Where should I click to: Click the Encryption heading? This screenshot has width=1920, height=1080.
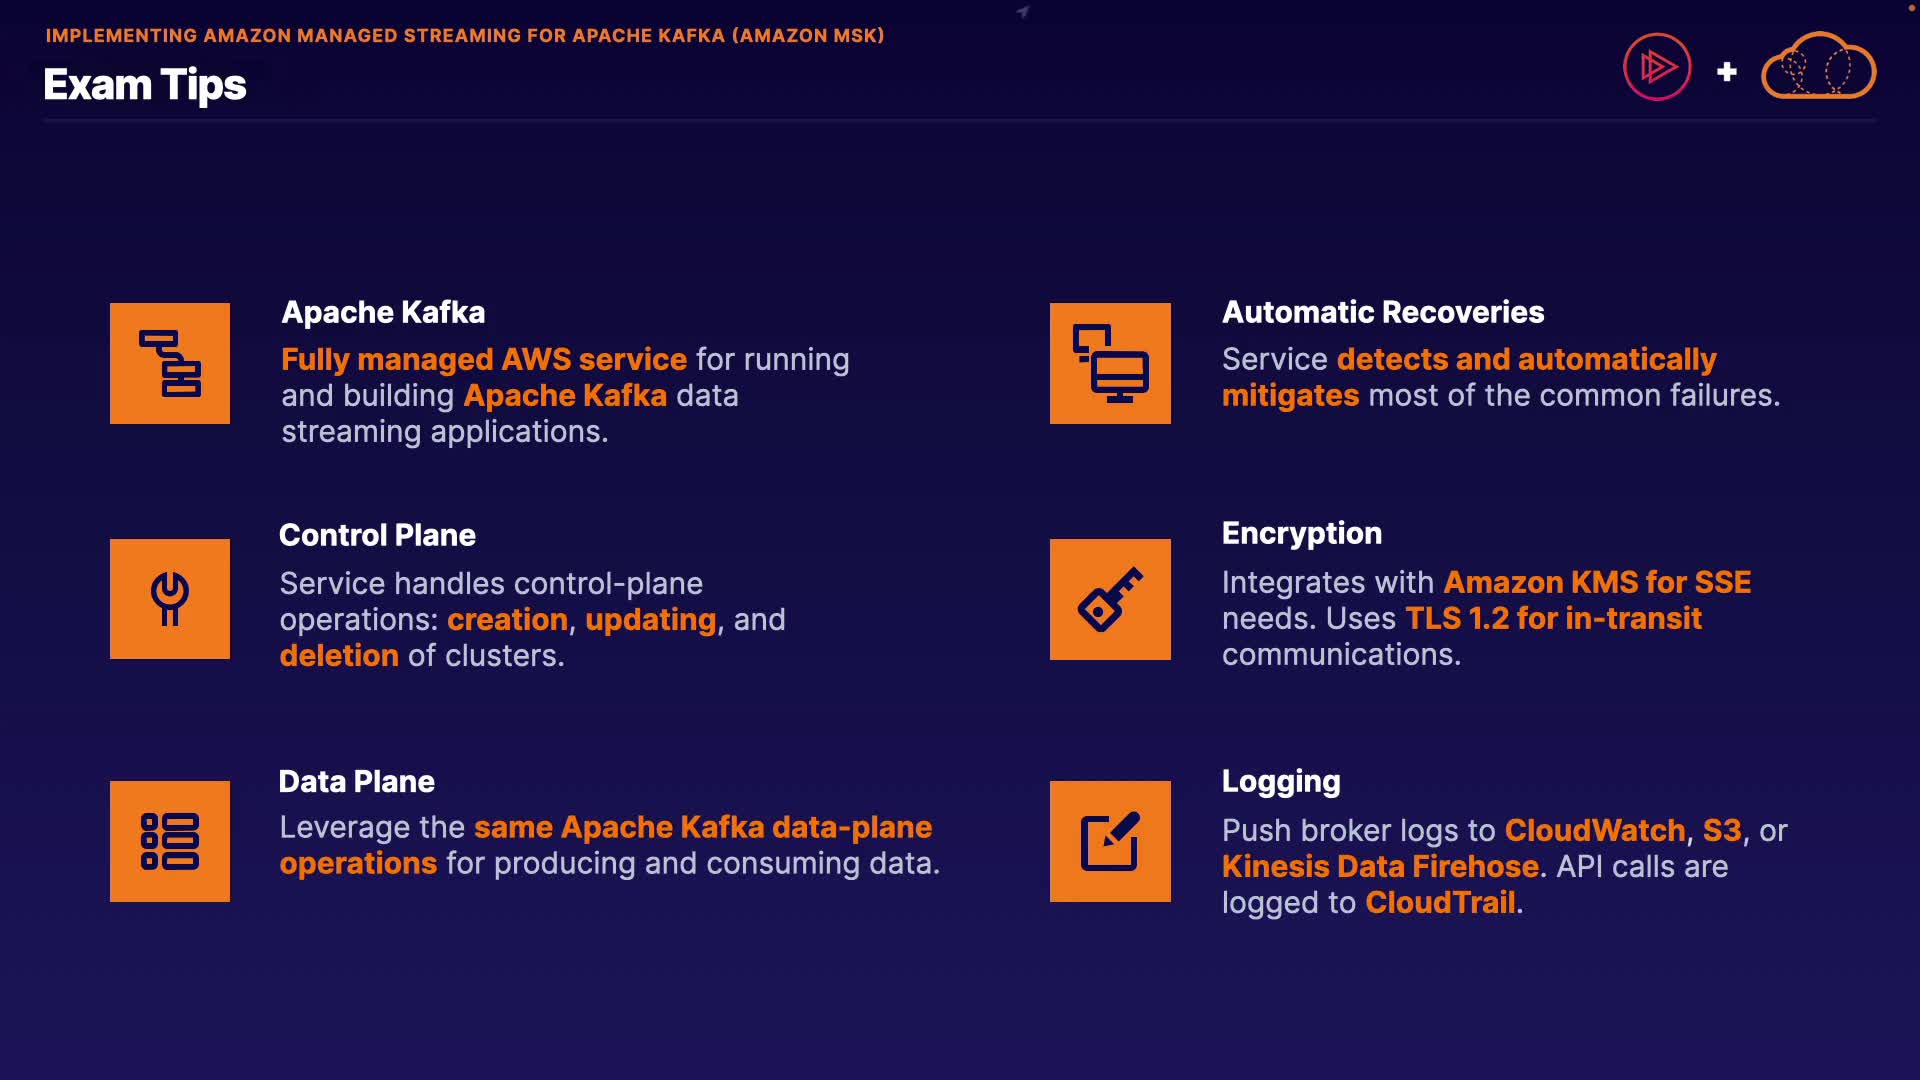(x=1301, y=533)
